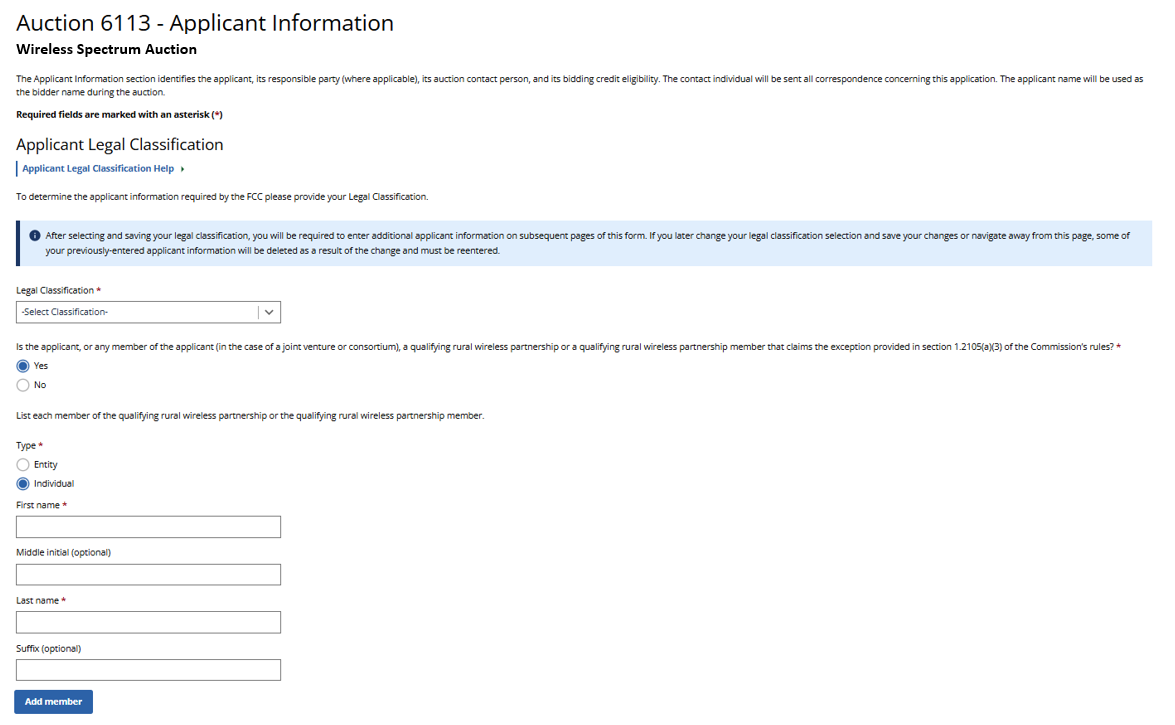The image size is (1175, 725).
Task: Click the Applicant Legal Classification section heading
Action: coord(120,144)
